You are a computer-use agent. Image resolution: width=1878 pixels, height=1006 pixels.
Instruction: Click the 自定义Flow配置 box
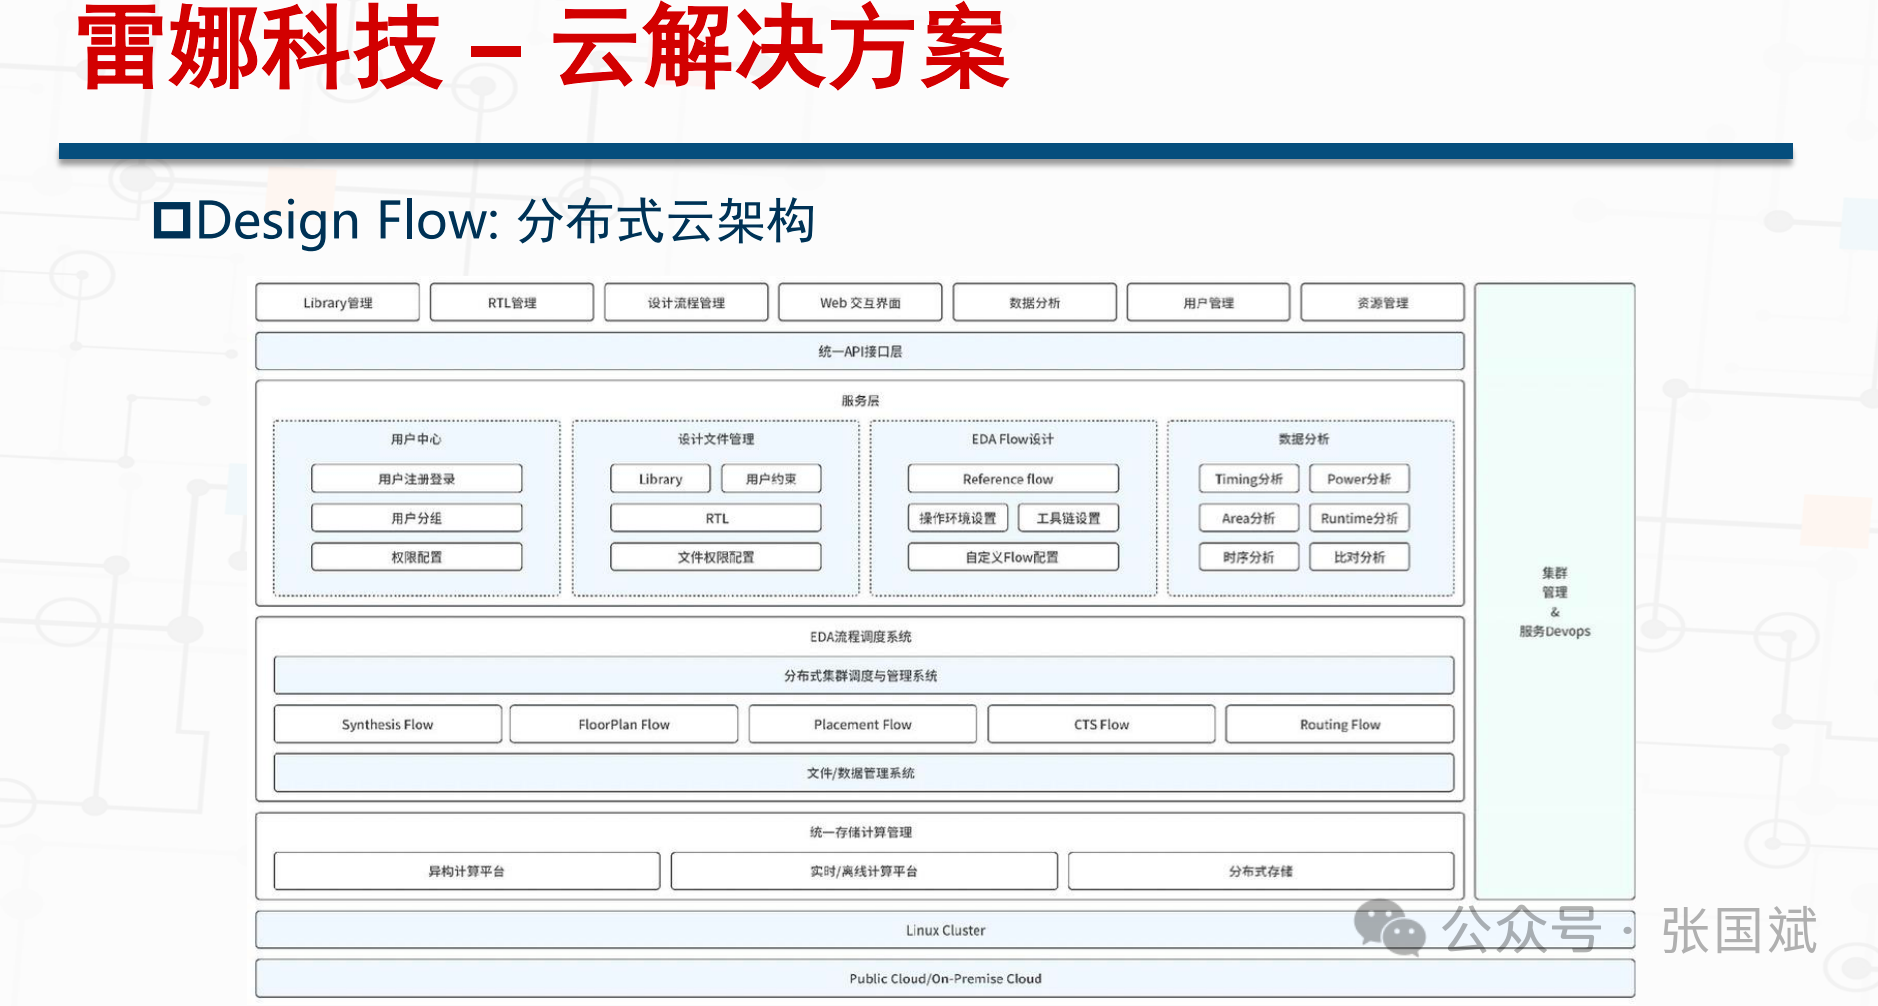tap(1013, 557)
